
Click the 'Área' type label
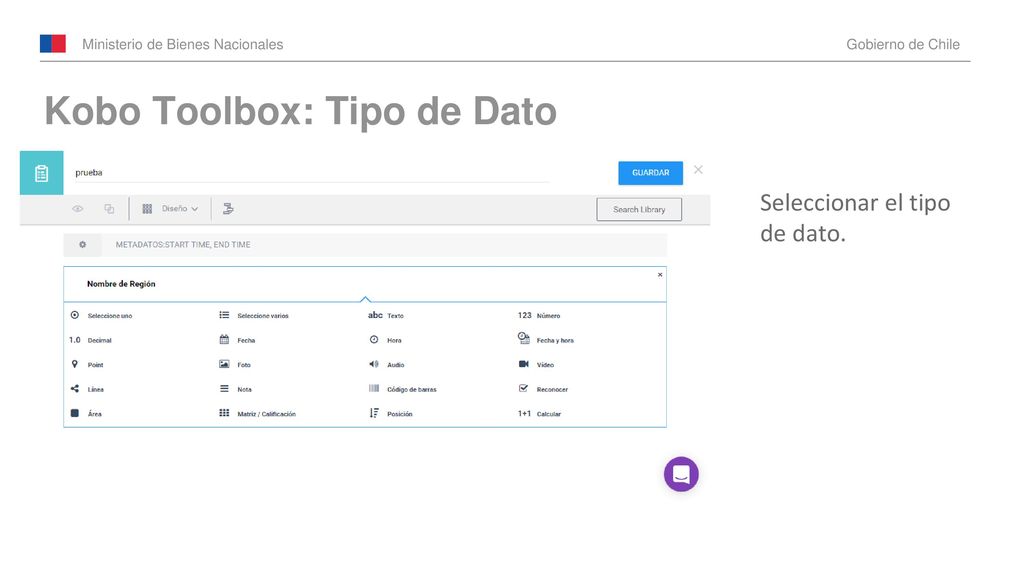click(95, 414)
